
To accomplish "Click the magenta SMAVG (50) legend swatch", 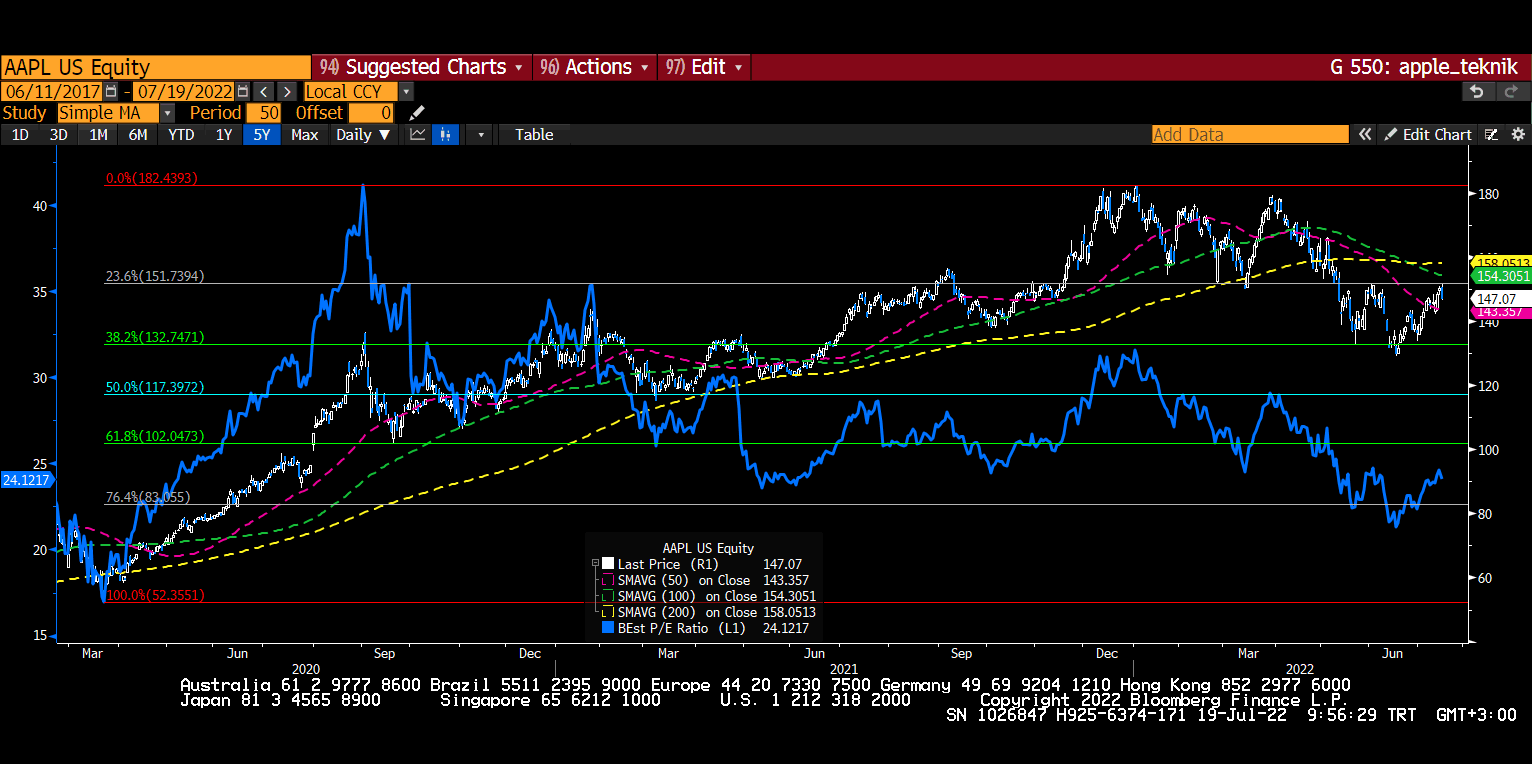I will point(608,580).
